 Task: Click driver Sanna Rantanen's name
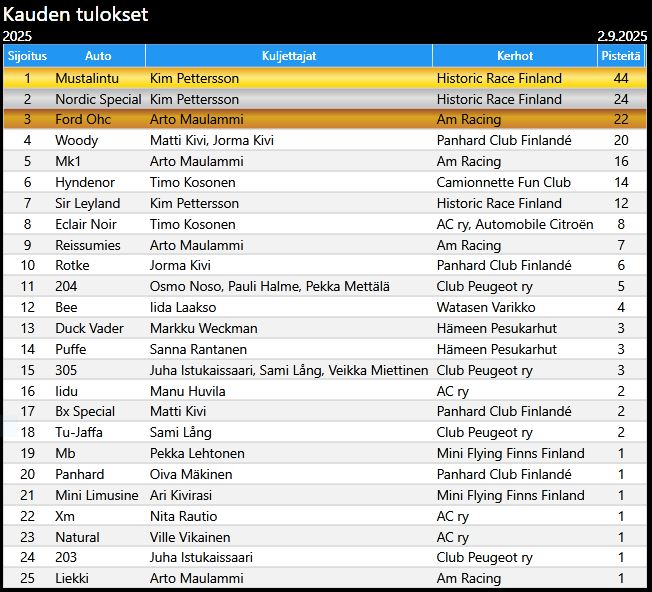click(199, 349)
